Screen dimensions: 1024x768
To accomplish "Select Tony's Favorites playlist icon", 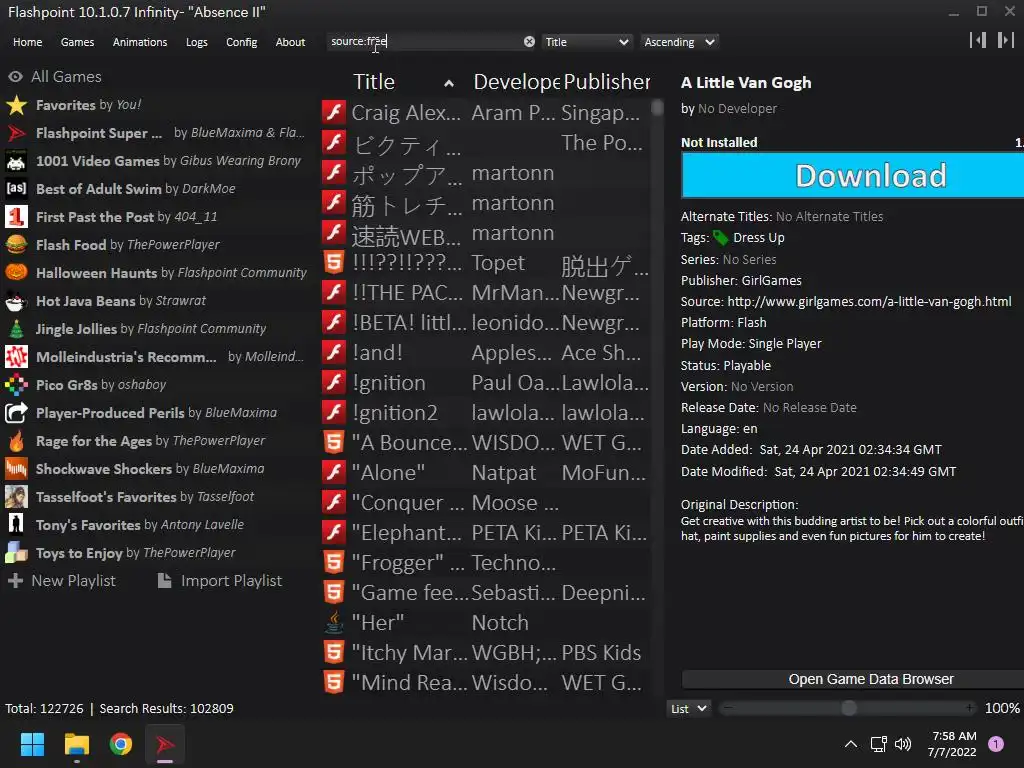I will pos(16,525).
